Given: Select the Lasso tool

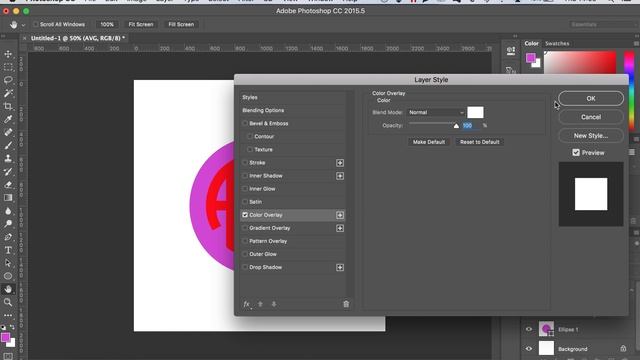Looking at the screenshot, I should coord(8,80).
